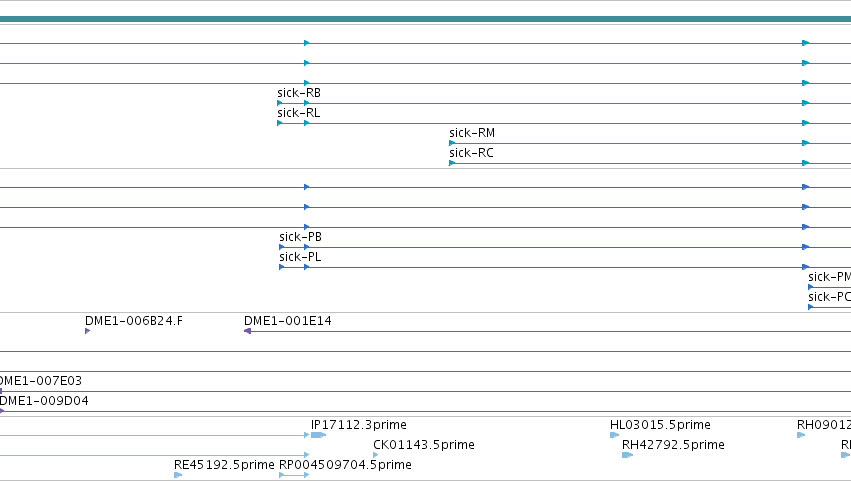
Task: Click the RE45192.5prime exon marker
Action: (x=178, y=475)
